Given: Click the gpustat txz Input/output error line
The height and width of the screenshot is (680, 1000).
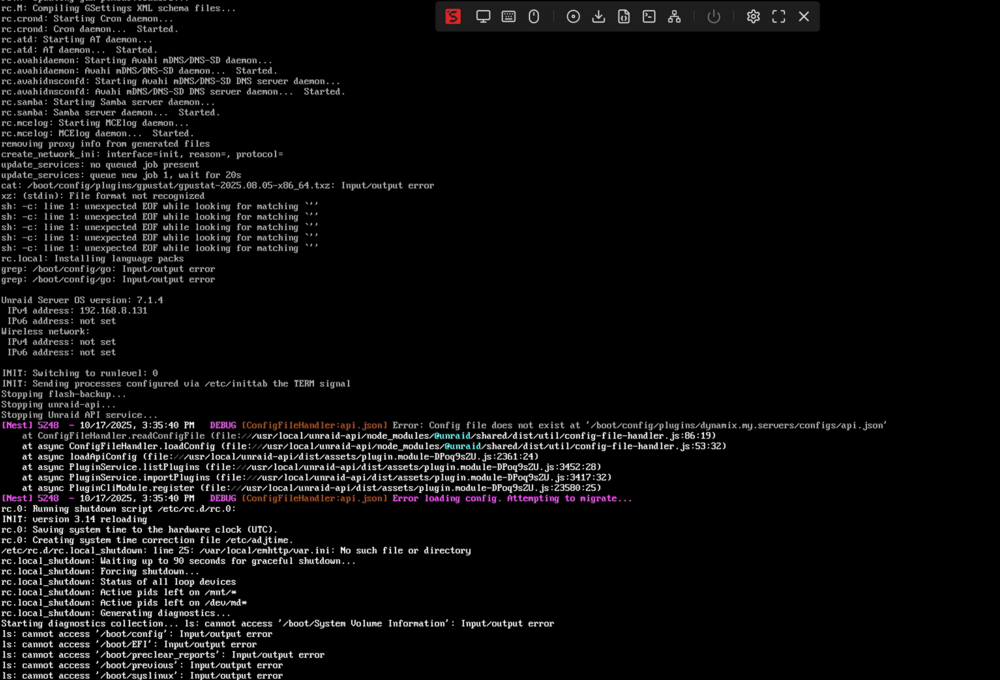Looking at the screenshot, I should (x=217, y=186).
